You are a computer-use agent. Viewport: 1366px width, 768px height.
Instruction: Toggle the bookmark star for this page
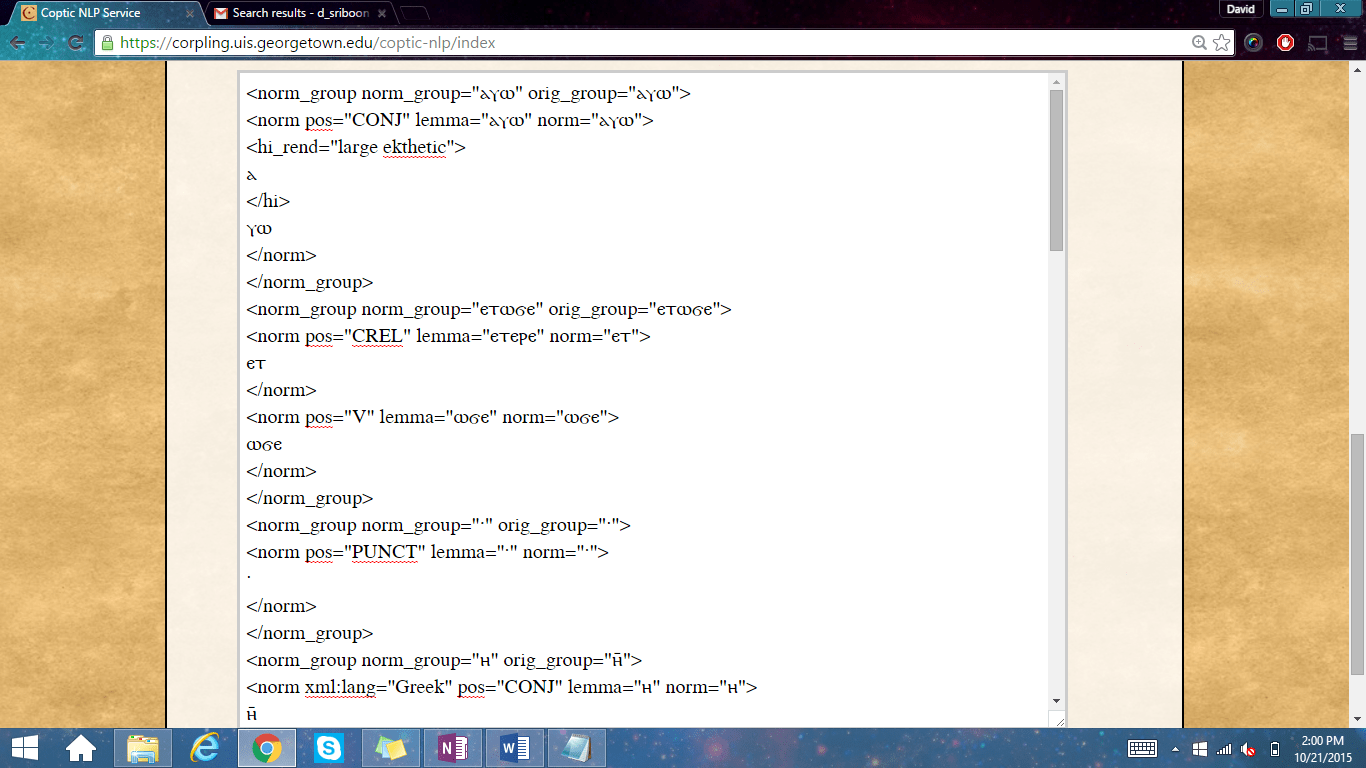click(x=1221, y=44)
